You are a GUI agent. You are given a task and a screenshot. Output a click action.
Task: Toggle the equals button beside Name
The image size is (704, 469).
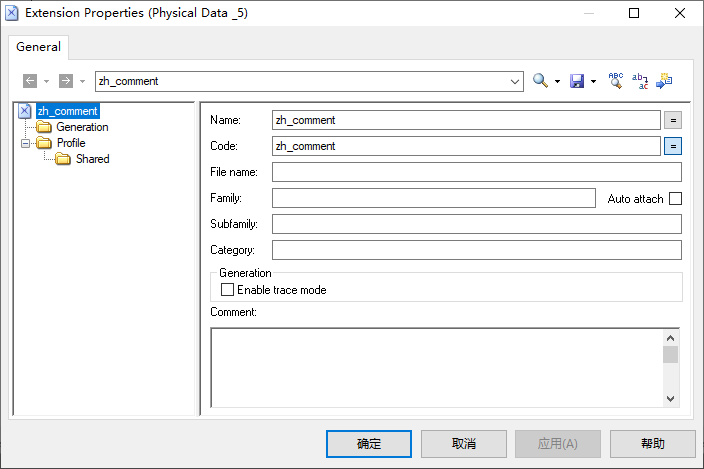[x=673, y=120]
